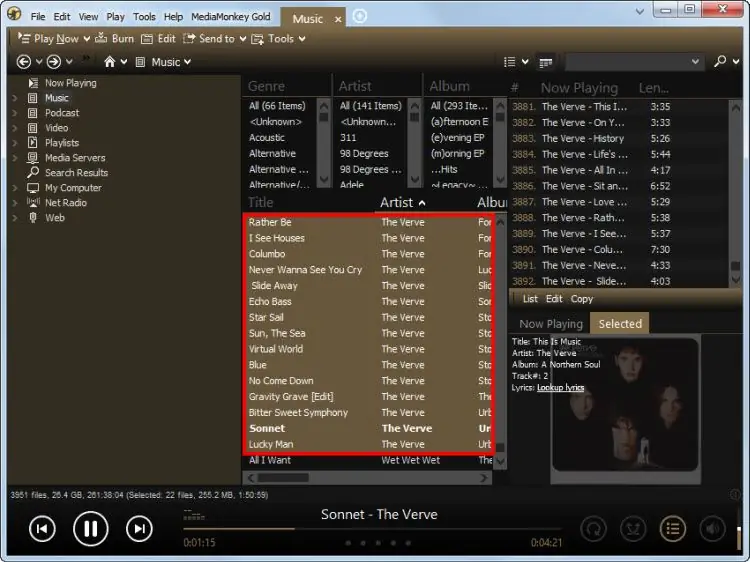Screen dimensions: 750x562
Task: Click the MediaMonkey app logo icon
Action: tap(14, 13)
